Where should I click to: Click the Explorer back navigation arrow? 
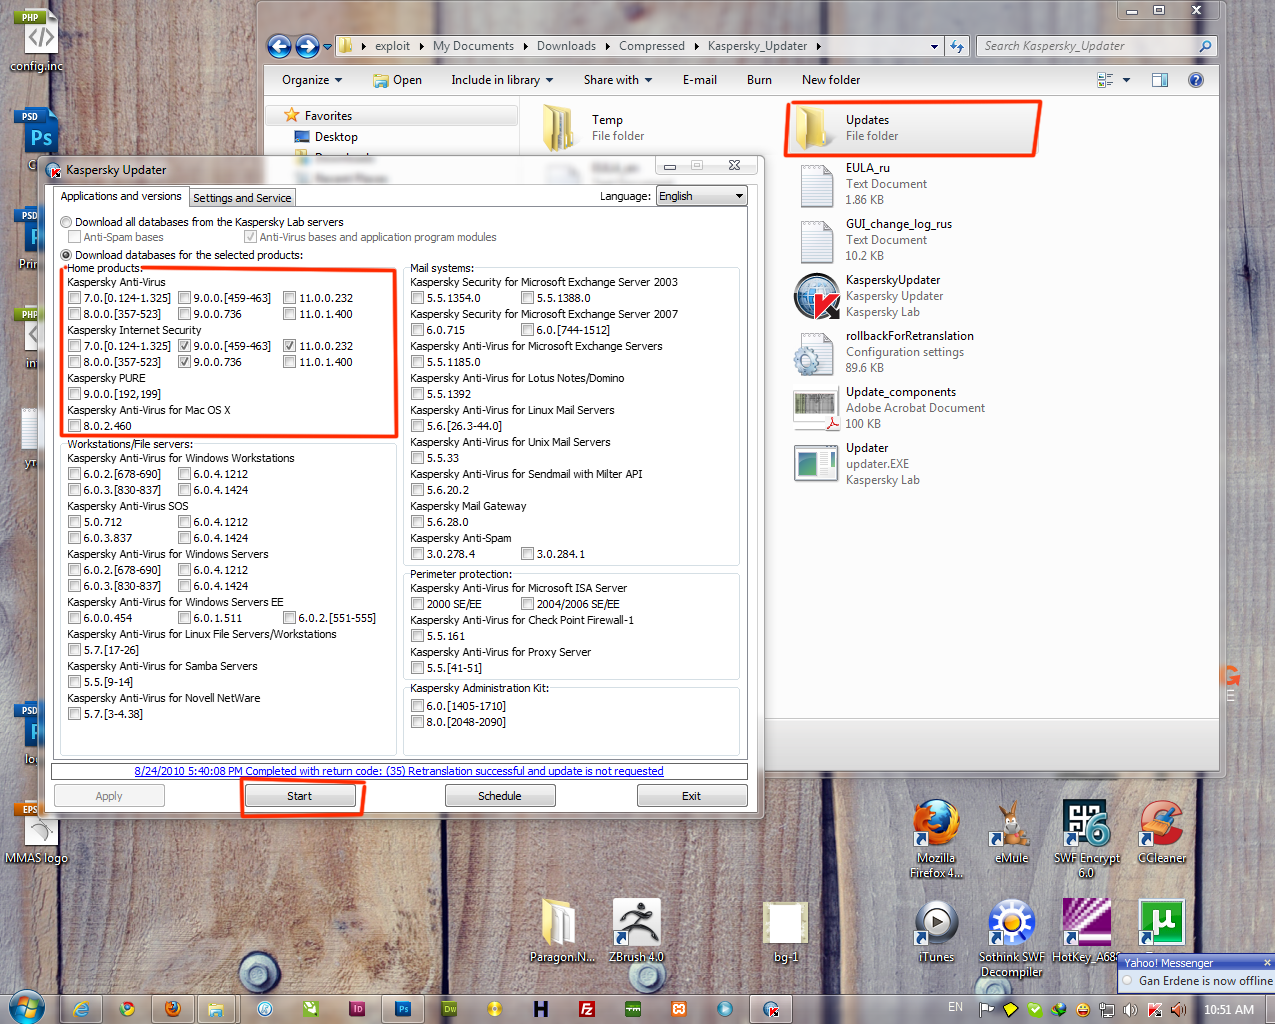pos(280,46)
